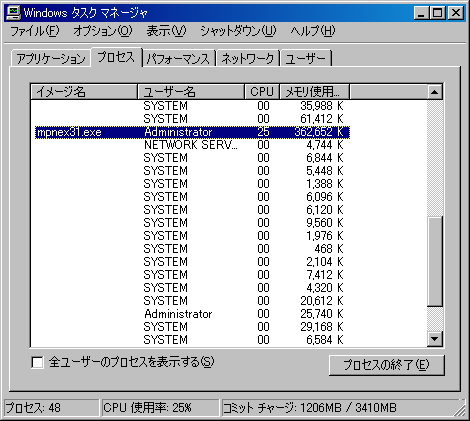Image resolution: width=470 pixels, height=421 pixels.
Task: Maximize the Task Manager window
Action: (x=437, y=13)
